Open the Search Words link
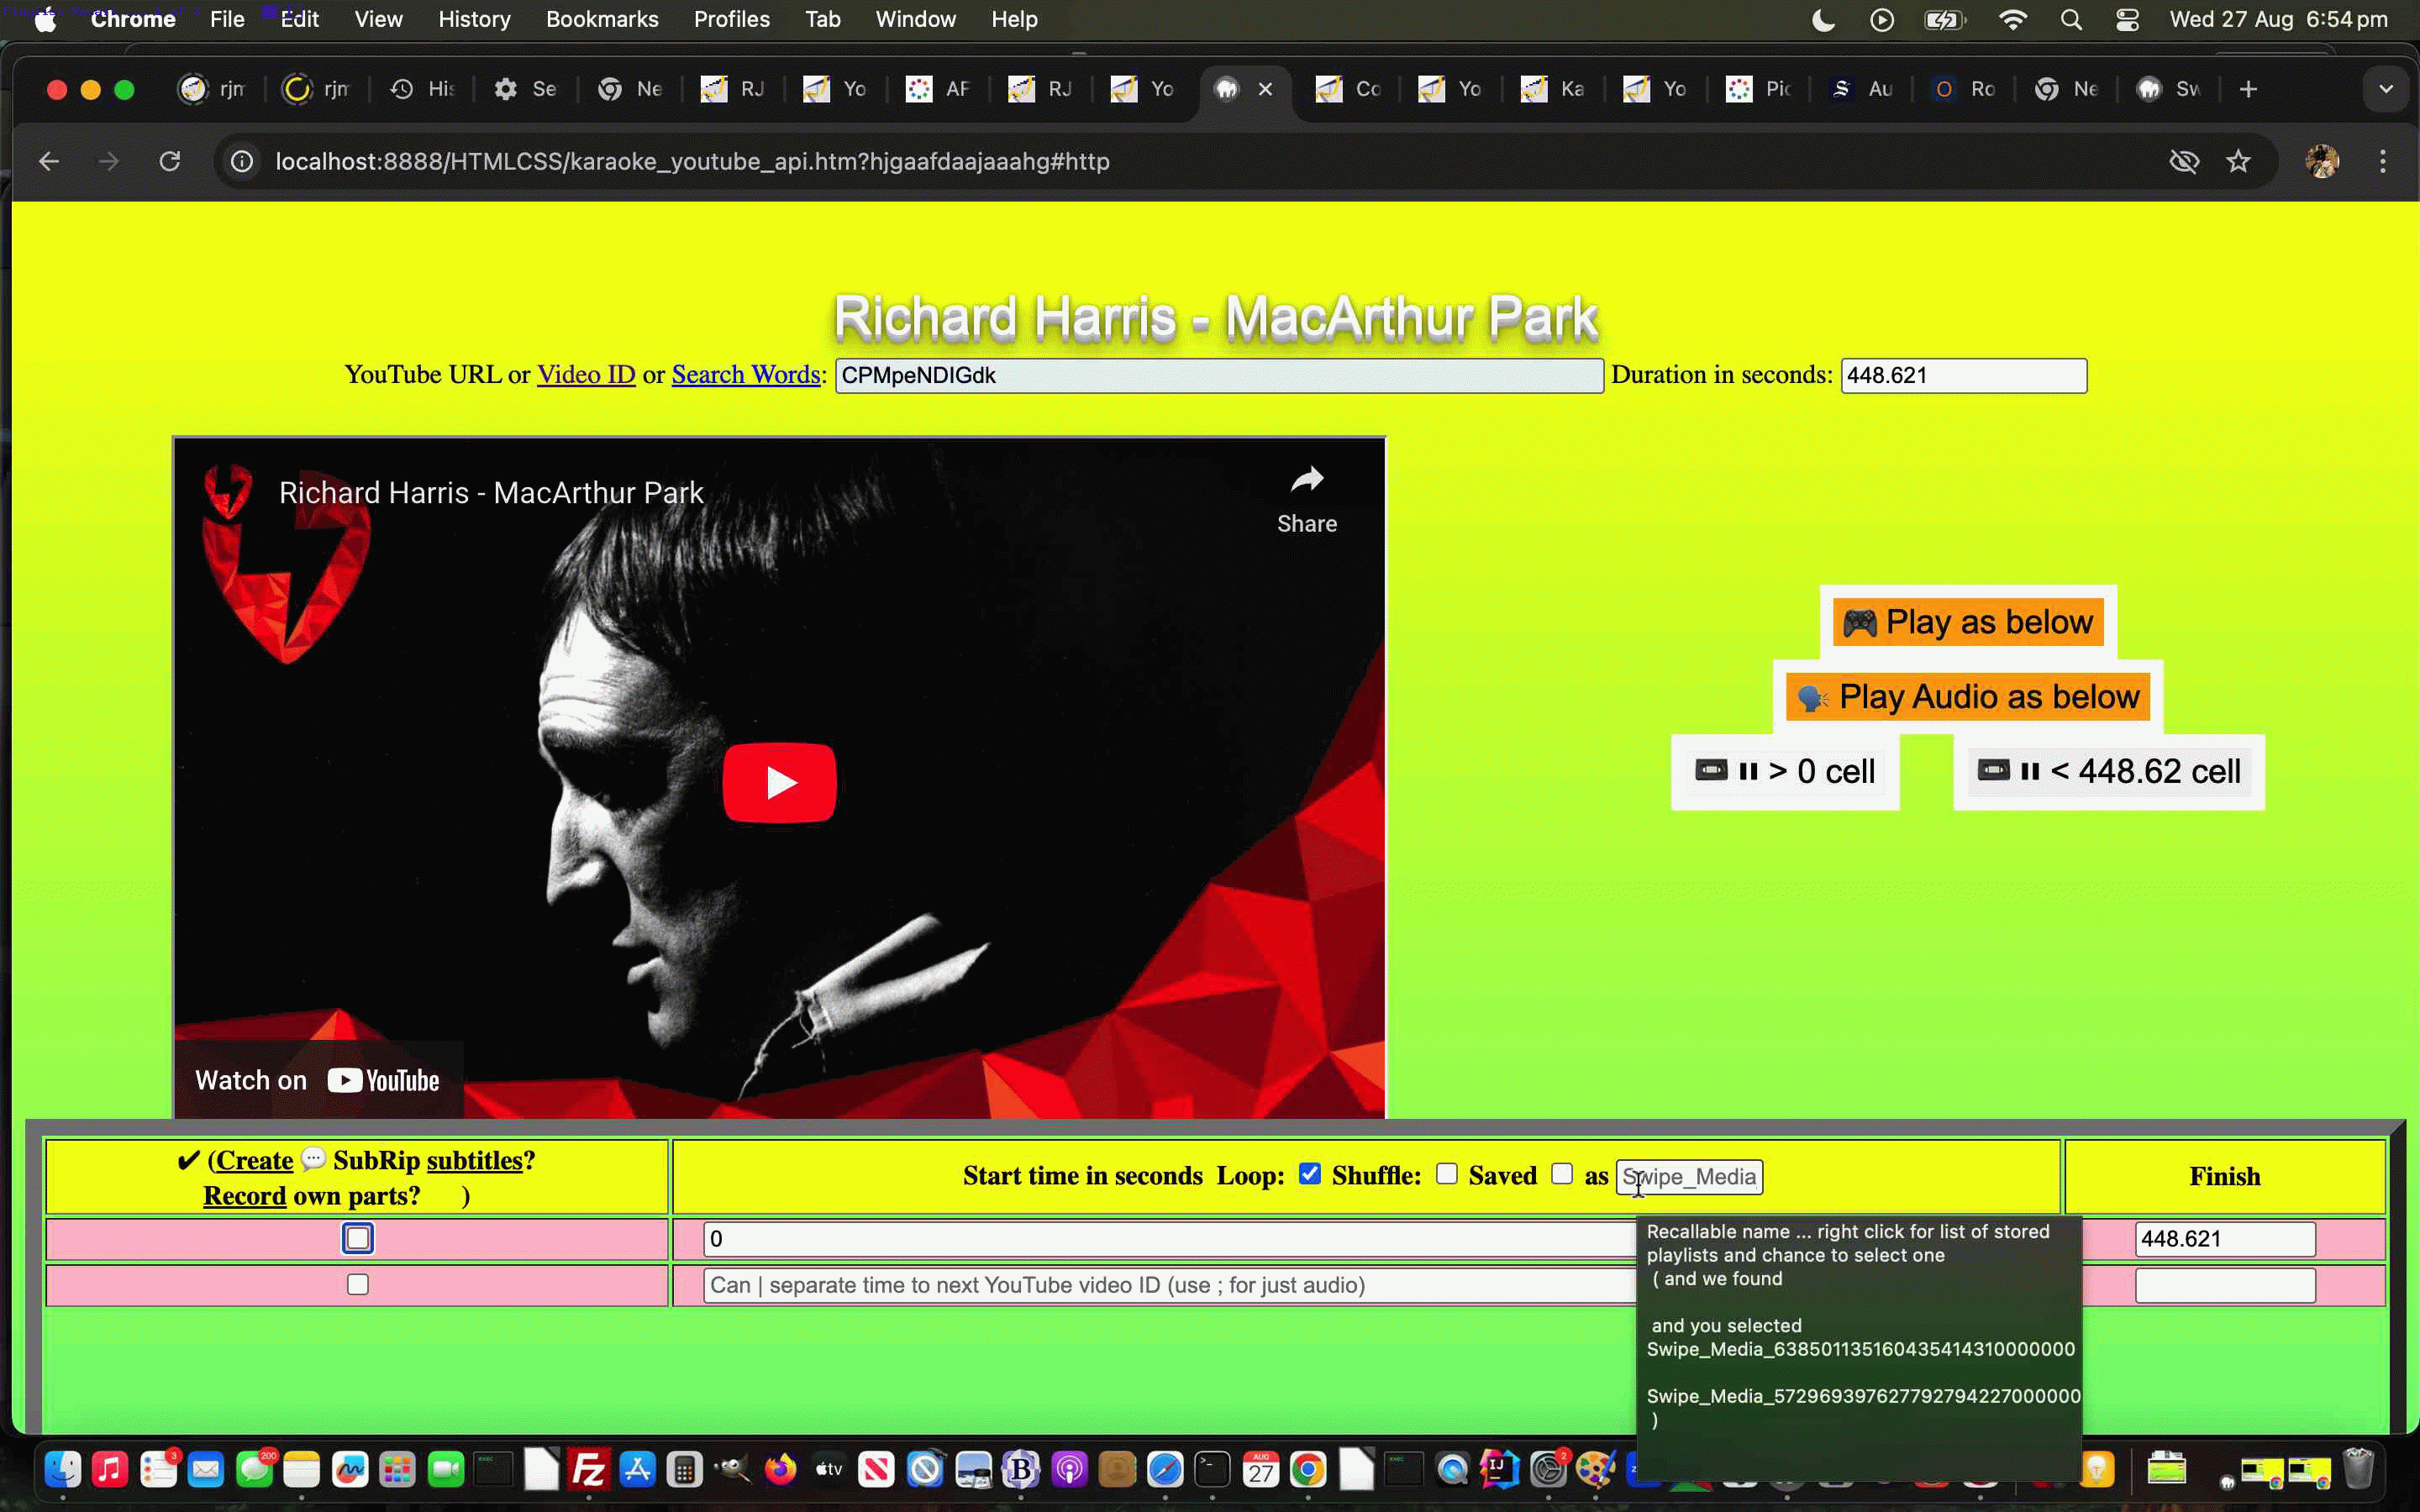This screenshot has width=2420, height=1512. (x=746, y=375)
